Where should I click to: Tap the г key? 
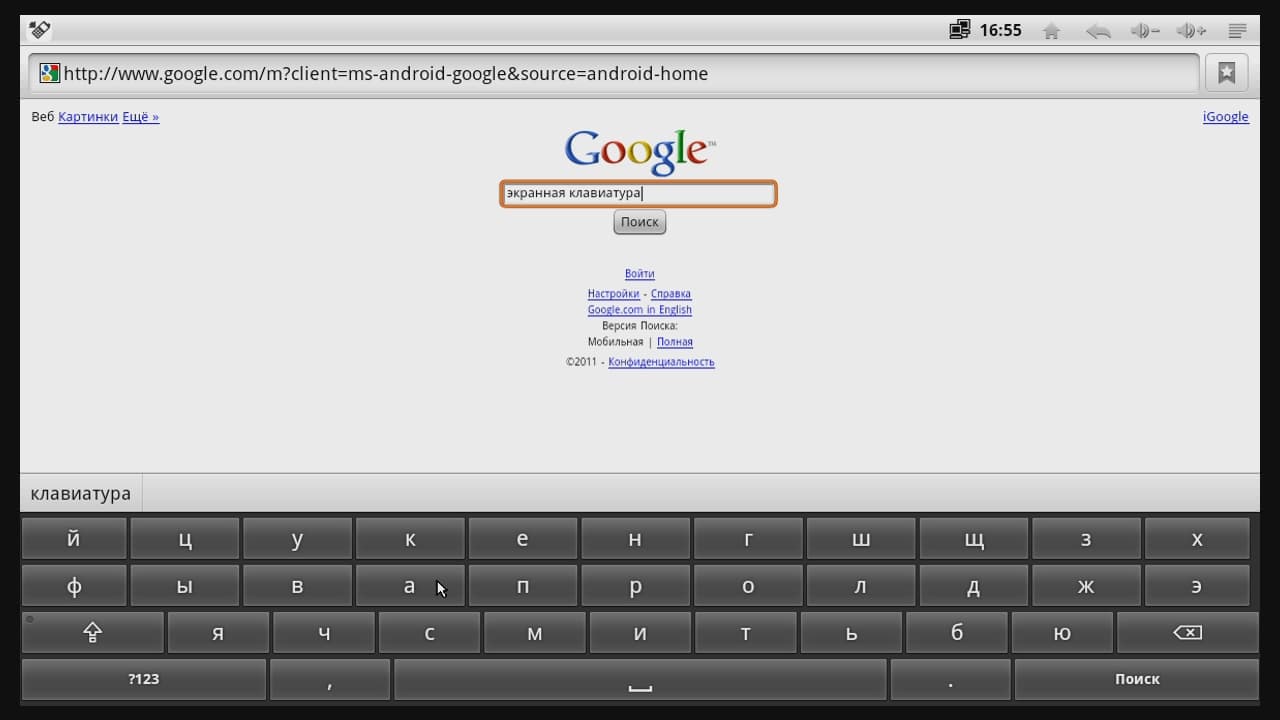pos(748,539)
